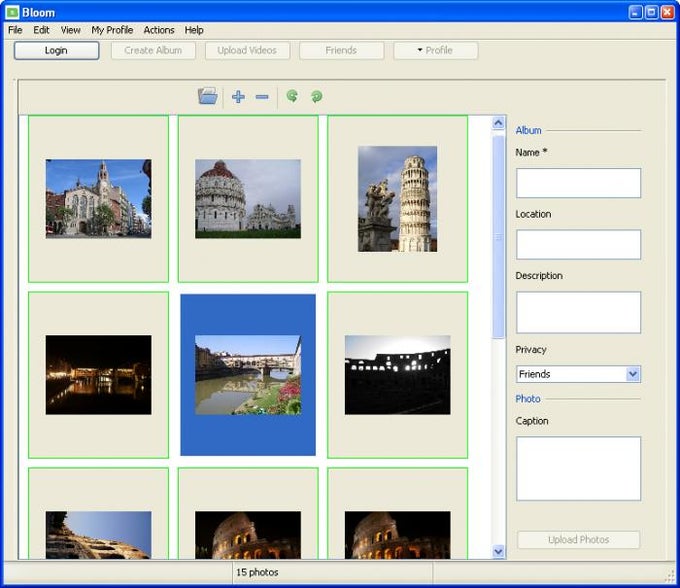This screenshot has width=680, height=588.
Task: Select the selected Ponte Vecchio river photo
Action: pyautogui.click(x=248, y=375)
